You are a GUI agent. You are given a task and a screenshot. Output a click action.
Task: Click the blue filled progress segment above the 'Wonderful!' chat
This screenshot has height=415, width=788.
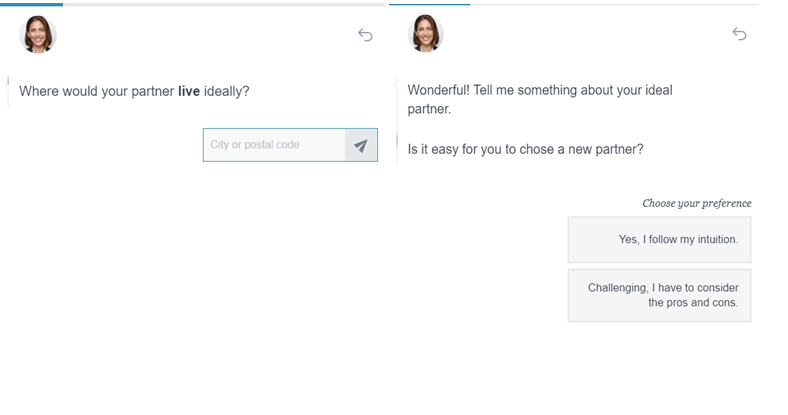429,4
